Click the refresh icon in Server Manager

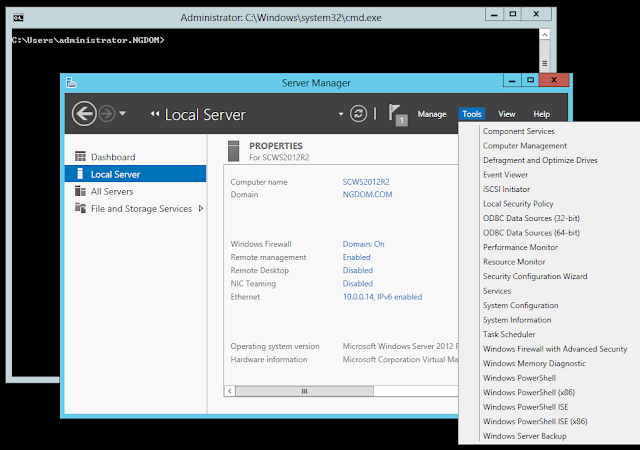pos(358,114)
